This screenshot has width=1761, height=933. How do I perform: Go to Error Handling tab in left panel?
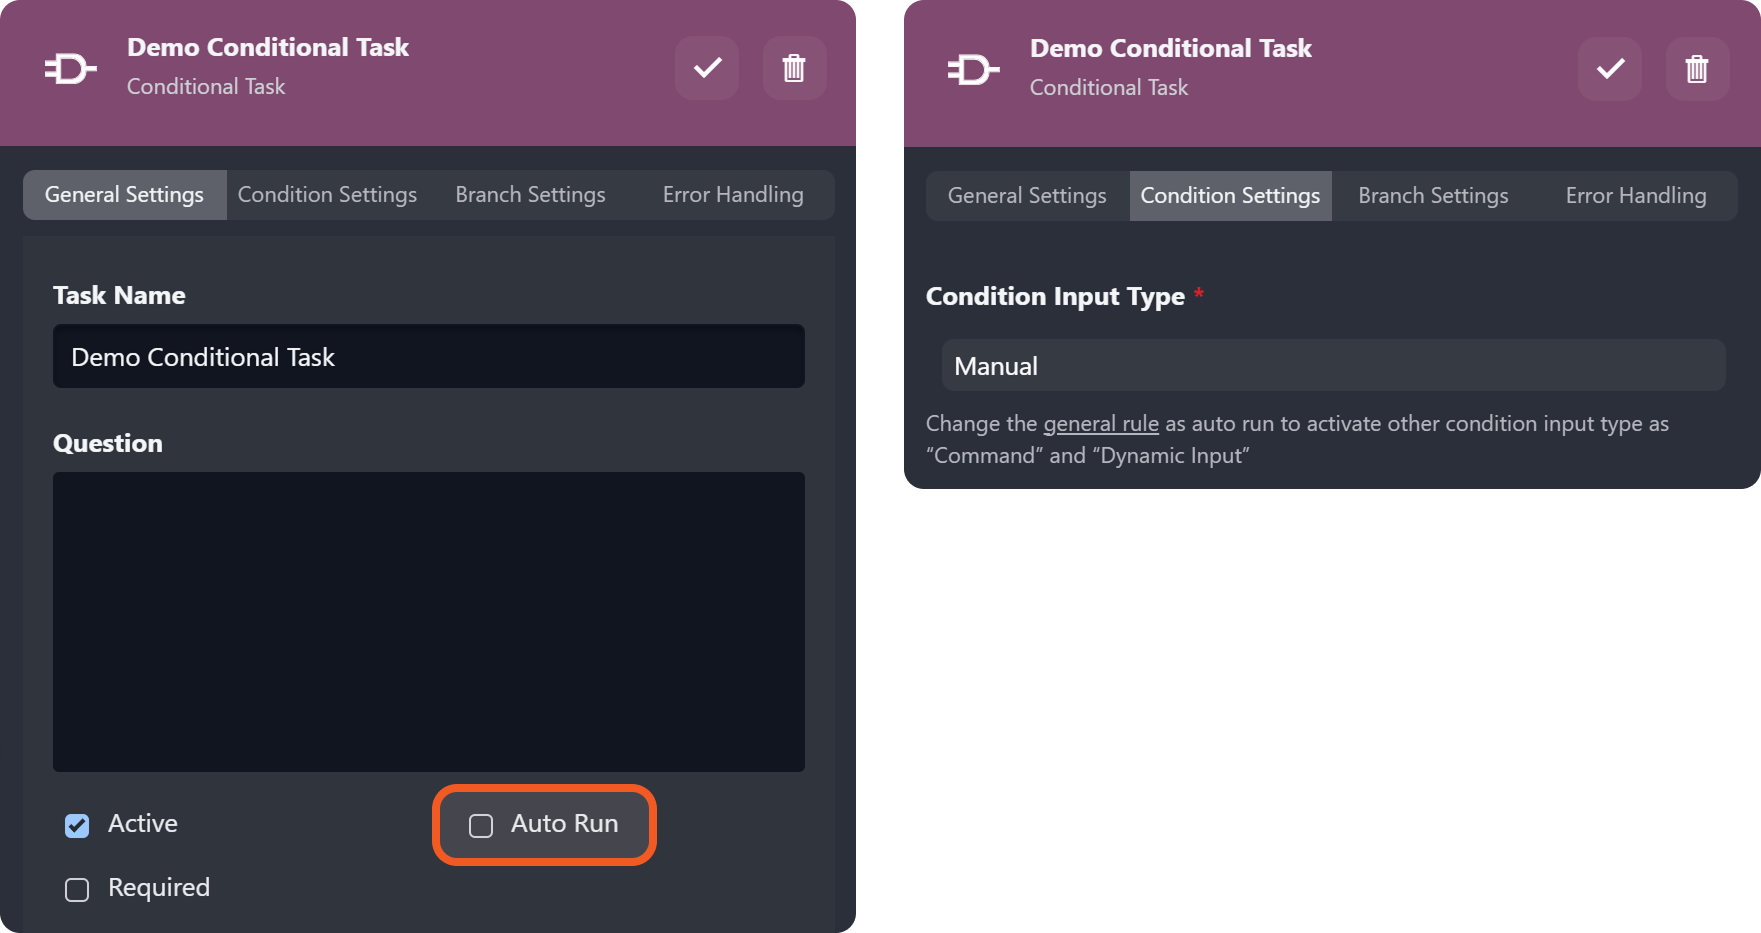(732, 195)
